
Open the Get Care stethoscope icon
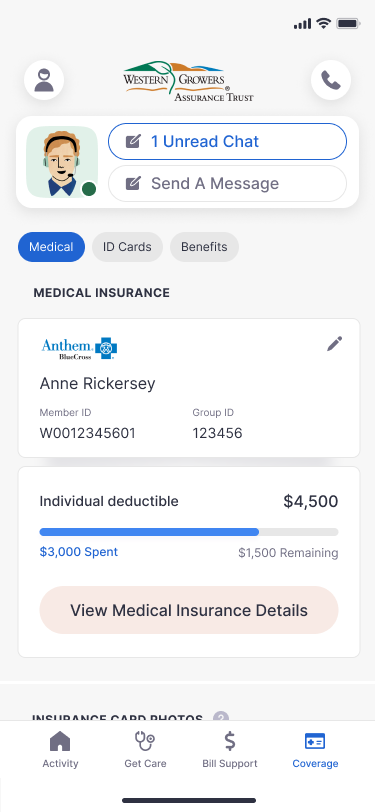145,742
